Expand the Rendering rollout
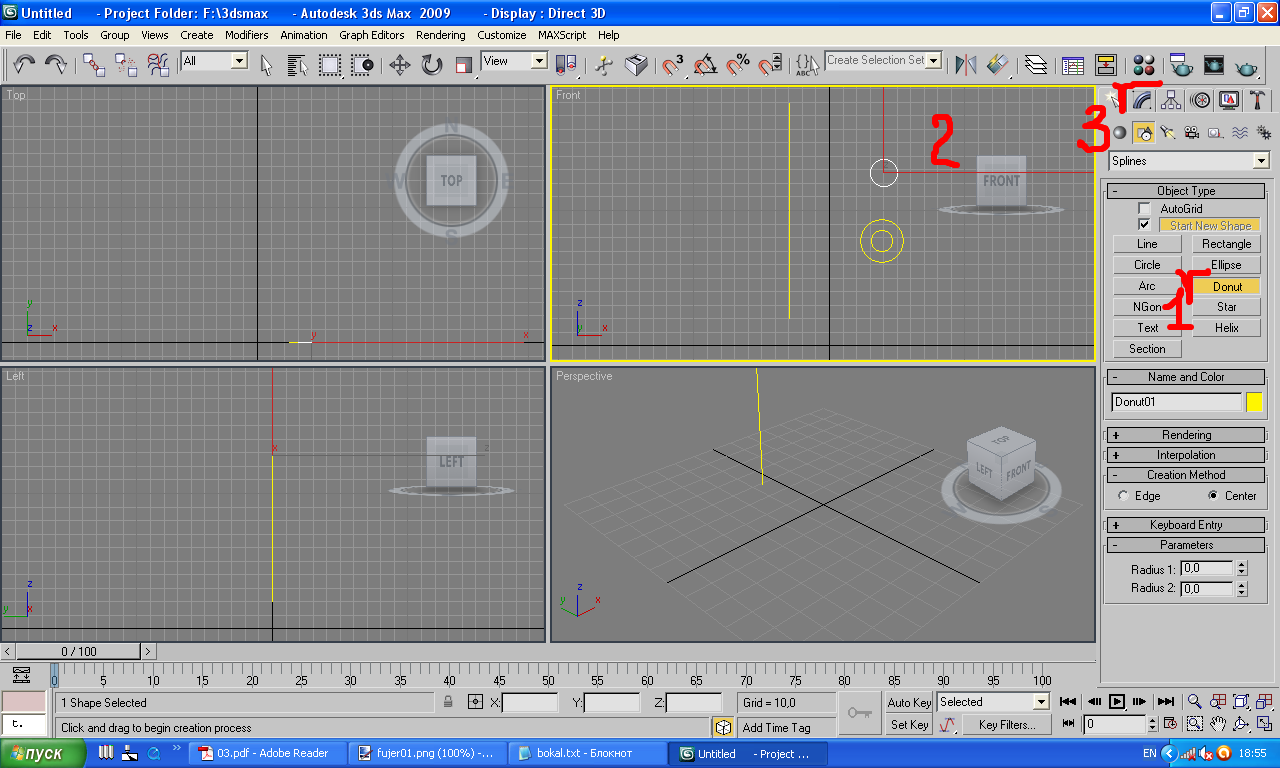This screenshot has width=1280, height=768. point(1186,435)
